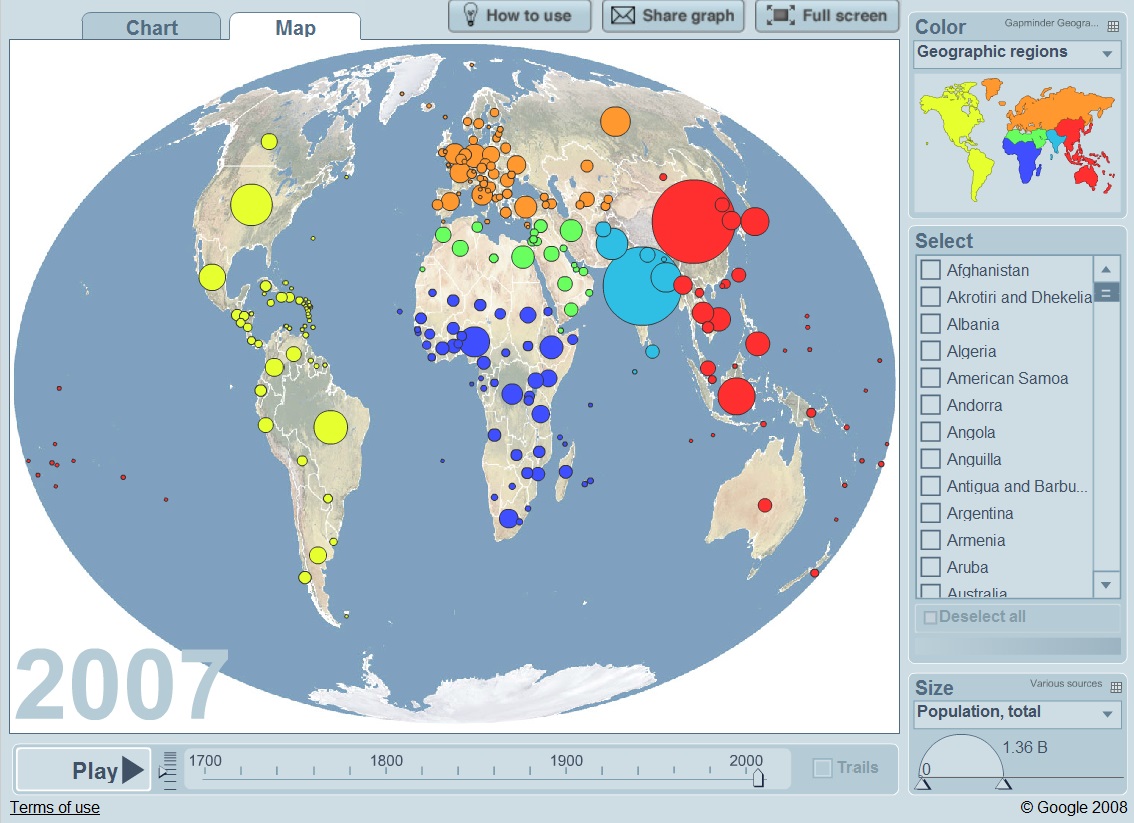Switch to the Chart tab
The height and width of the screenshot is (823, 1134).
point(152,28)
